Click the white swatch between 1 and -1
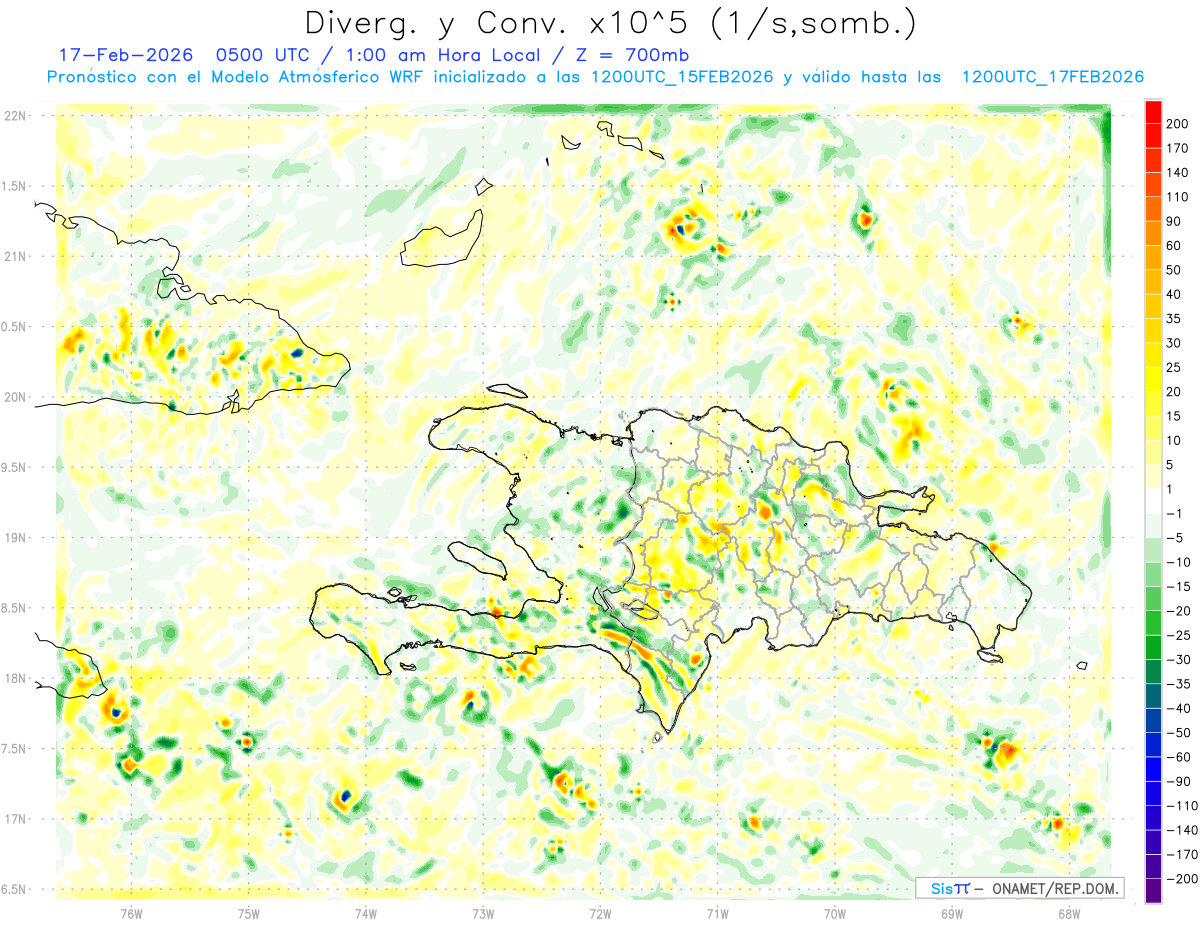 click(1153, 501)
